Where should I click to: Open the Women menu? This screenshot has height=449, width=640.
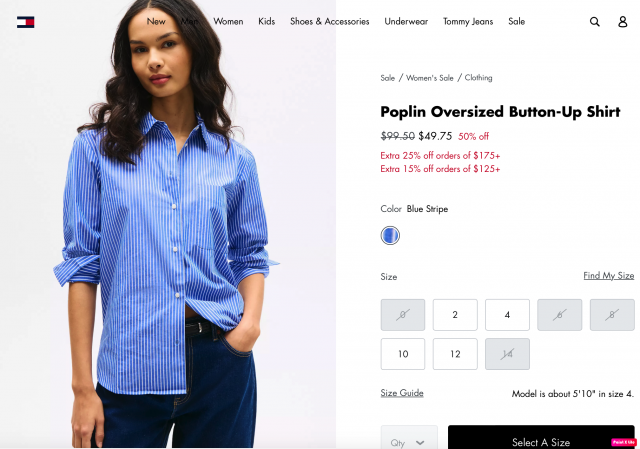[228, 22]
